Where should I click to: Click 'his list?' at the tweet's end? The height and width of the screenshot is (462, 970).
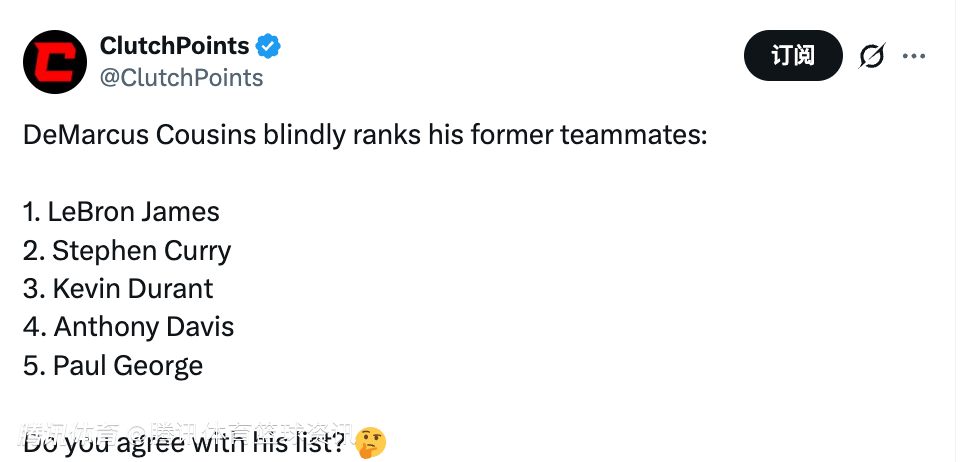click(x=298, y=441)
